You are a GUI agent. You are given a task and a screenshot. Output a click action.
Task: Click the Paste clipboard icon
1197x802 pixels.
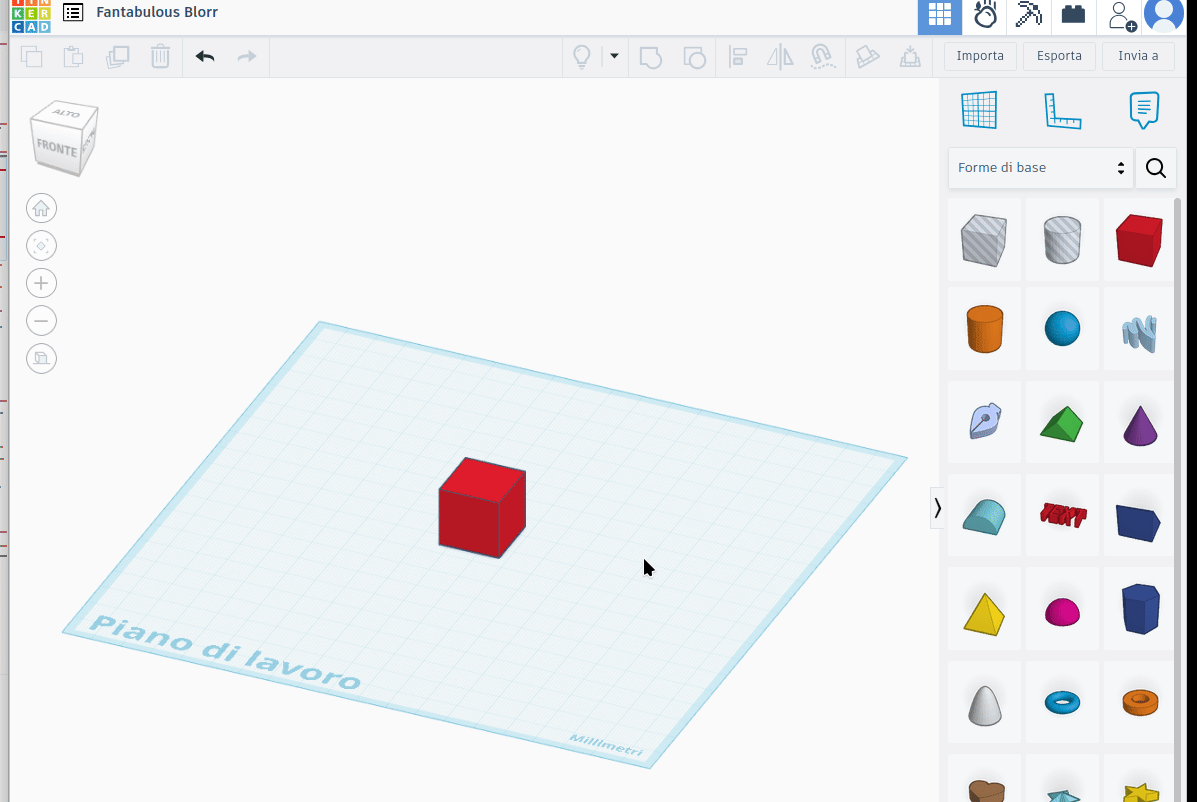(73, 56)
